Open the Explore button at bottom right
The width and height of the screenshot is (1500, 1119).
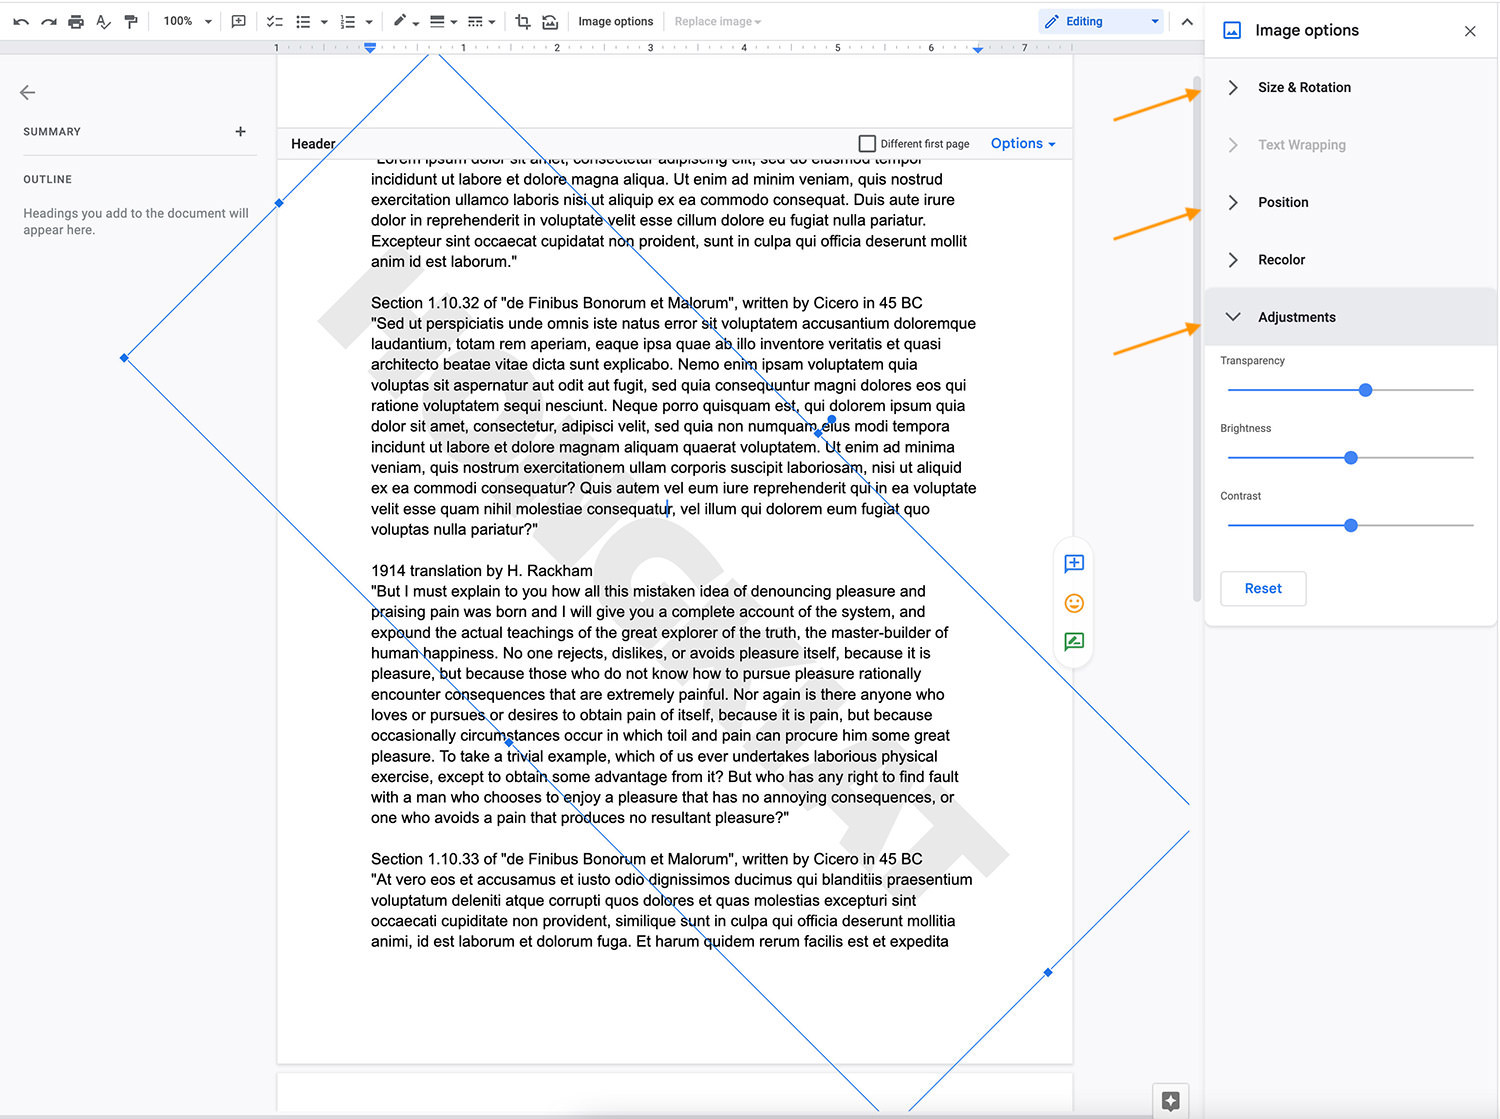click(x=1171, y=1101)
